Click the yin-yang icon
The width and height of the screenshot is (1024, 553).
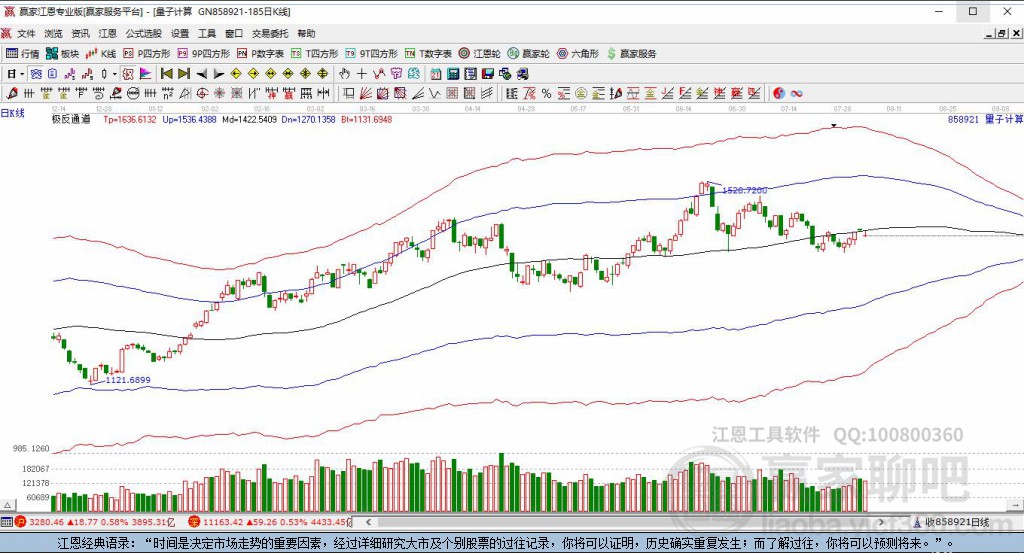point(779,93)
